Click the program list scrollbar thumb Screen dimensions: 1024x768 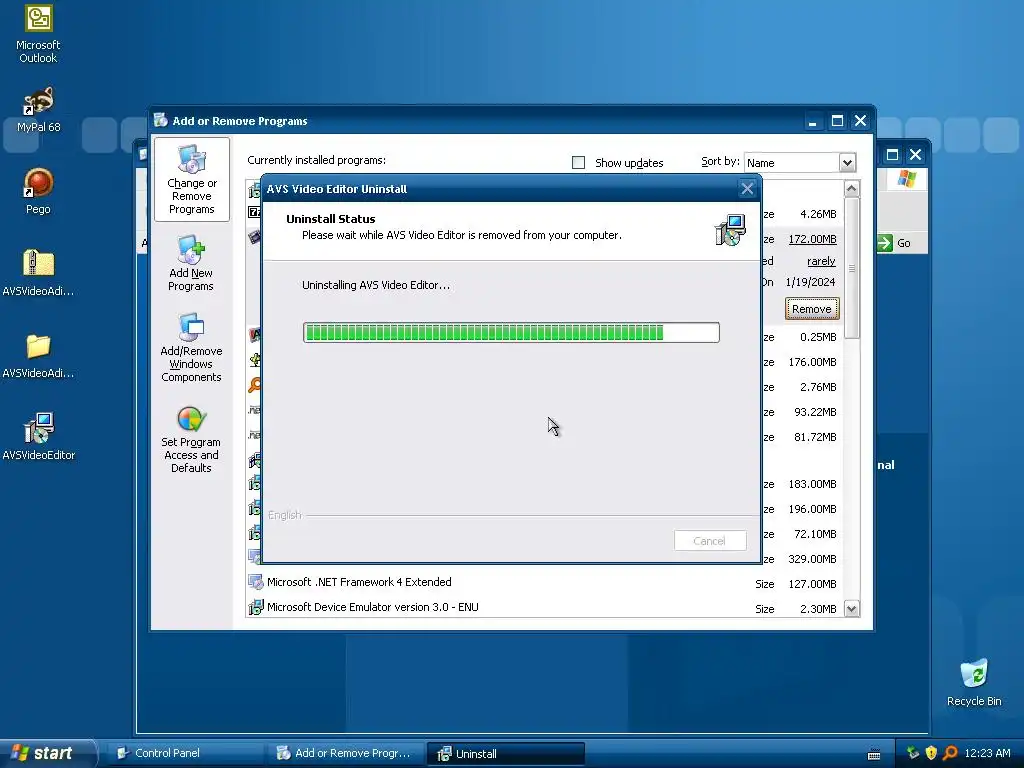click(852, 268)
